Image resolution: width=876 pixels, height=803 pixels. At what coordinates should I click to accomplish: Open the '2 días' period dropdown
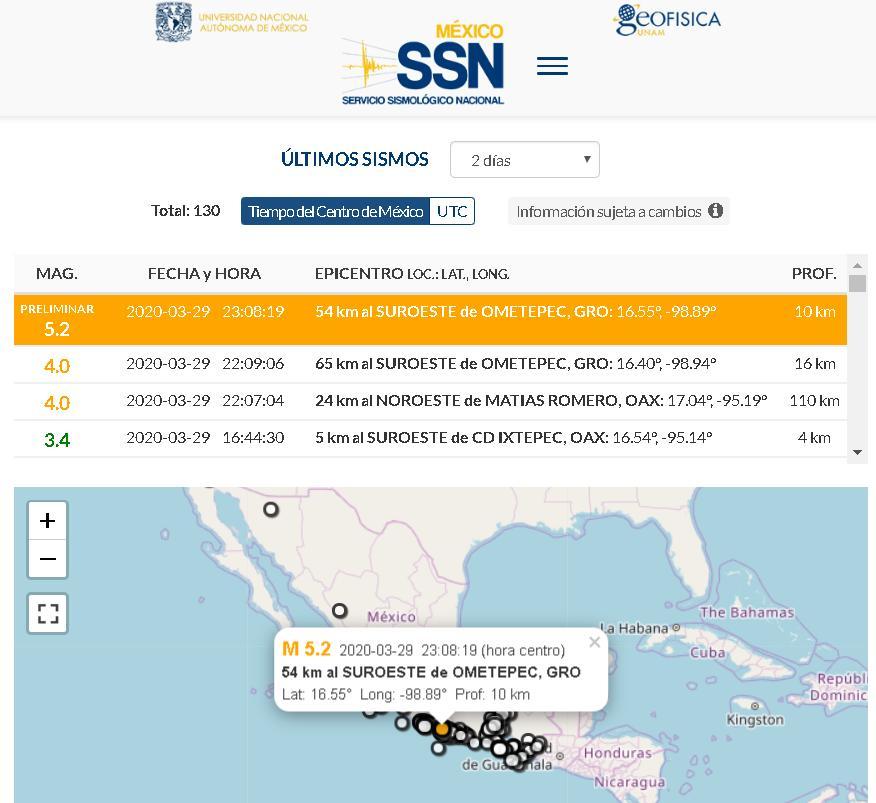524,160
